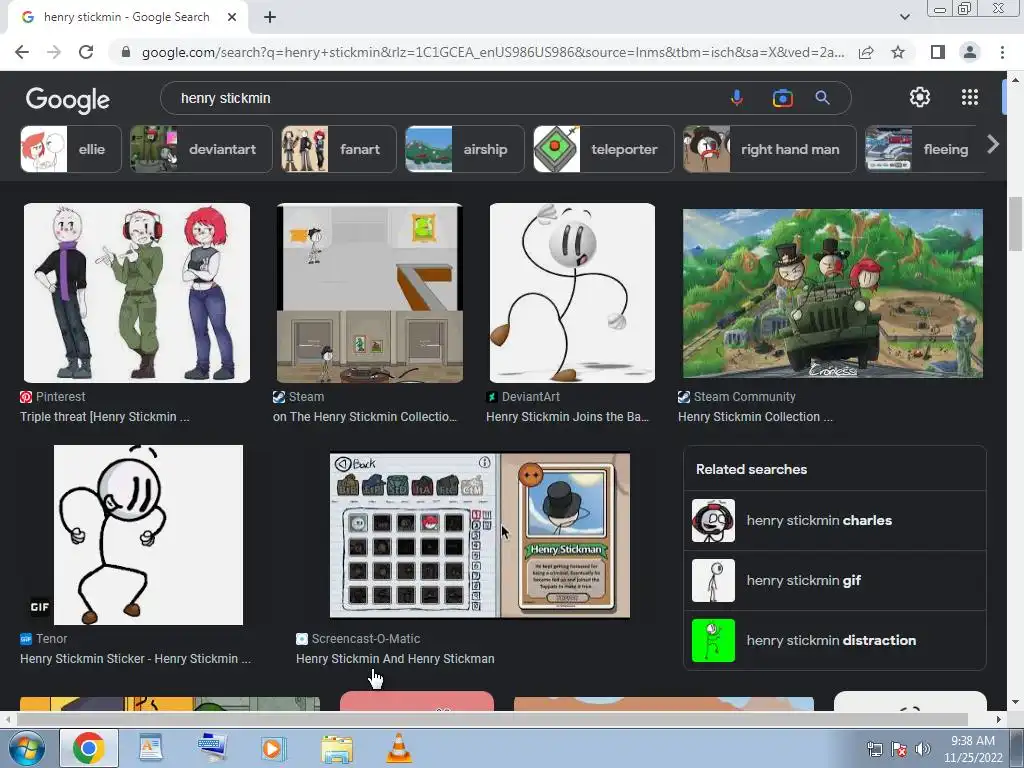Click the browser forward arrow
This screenshot has height=768, width=1024.
[x=54, y=52]
